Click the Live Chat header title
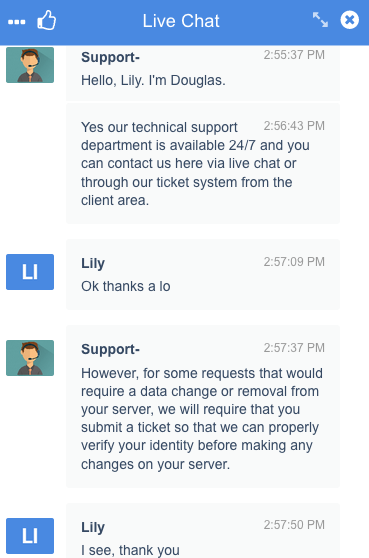Screen dimensions: 369x558 click(181, 21)
